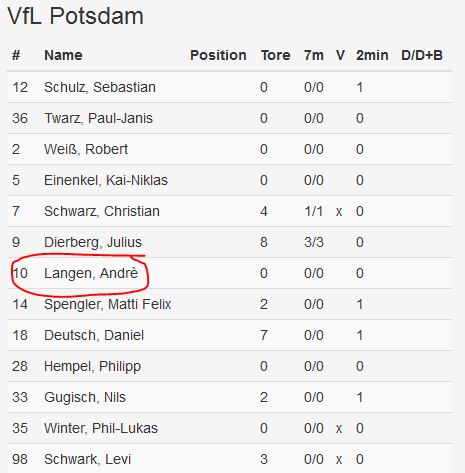Select player Dierberg, Julius

(93, 242)
